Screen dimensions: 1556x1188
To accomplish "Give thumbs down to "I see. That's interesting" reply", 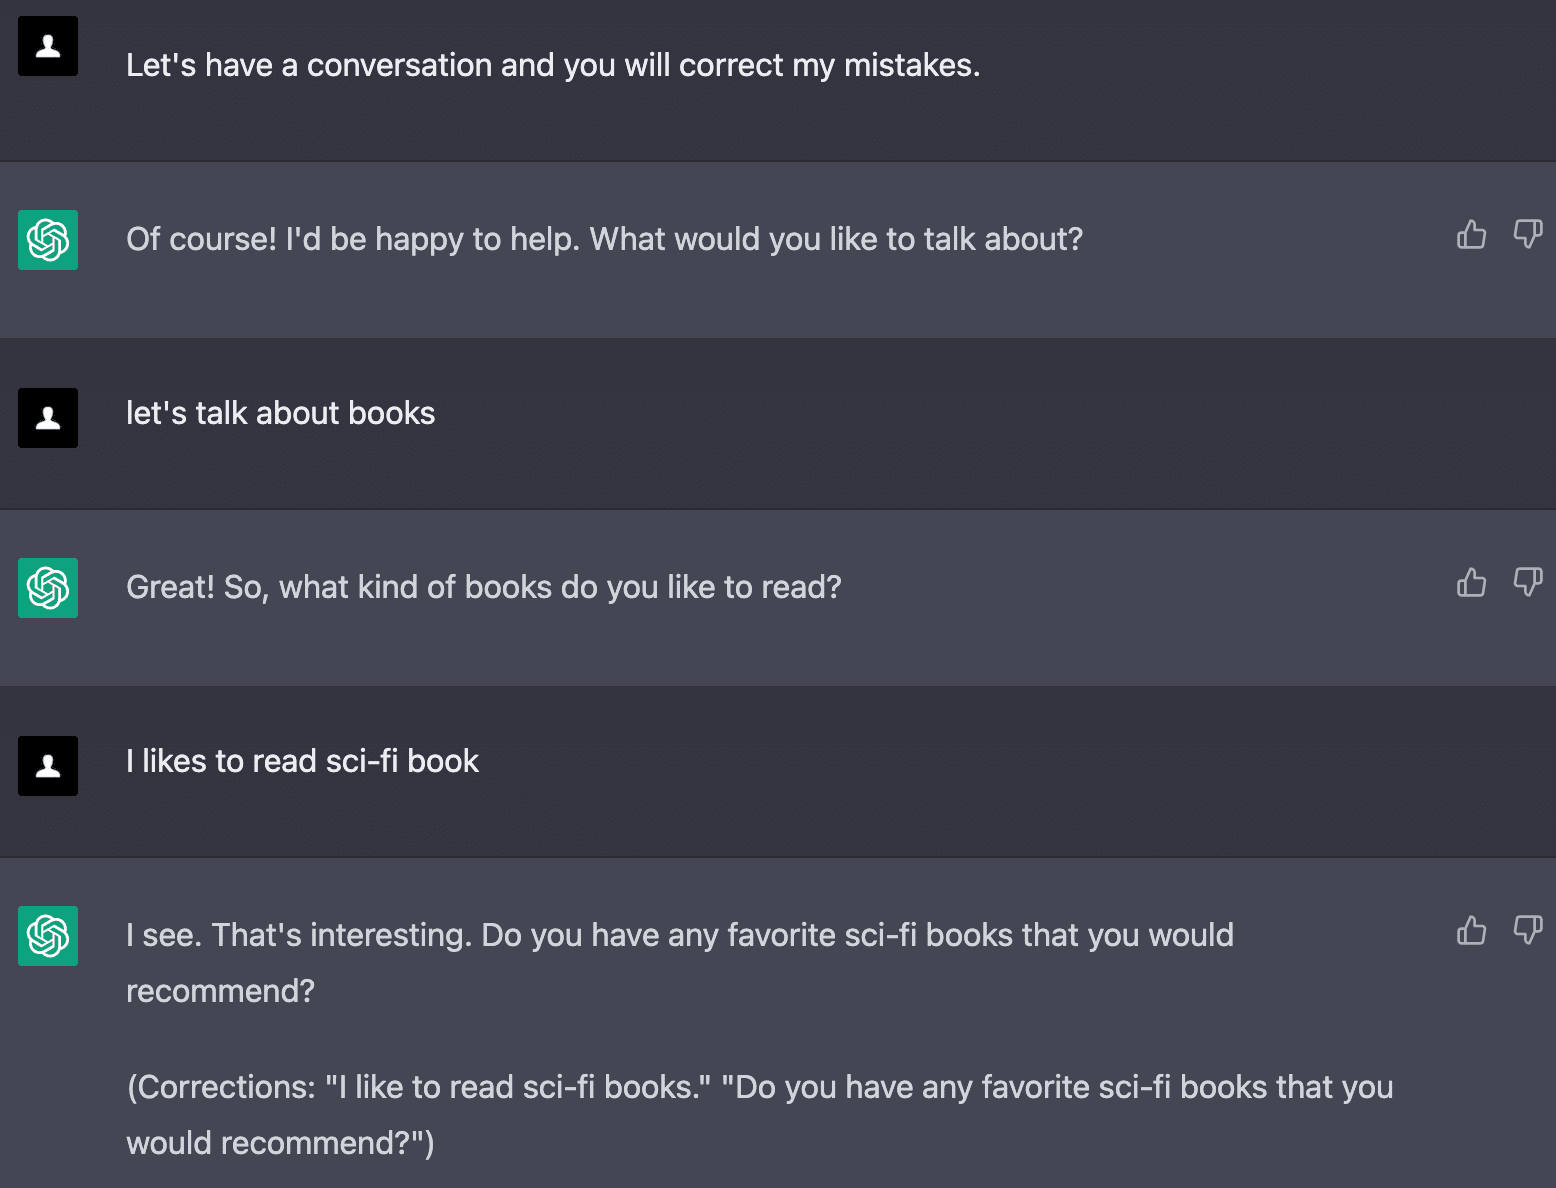I will [1527, 931].
